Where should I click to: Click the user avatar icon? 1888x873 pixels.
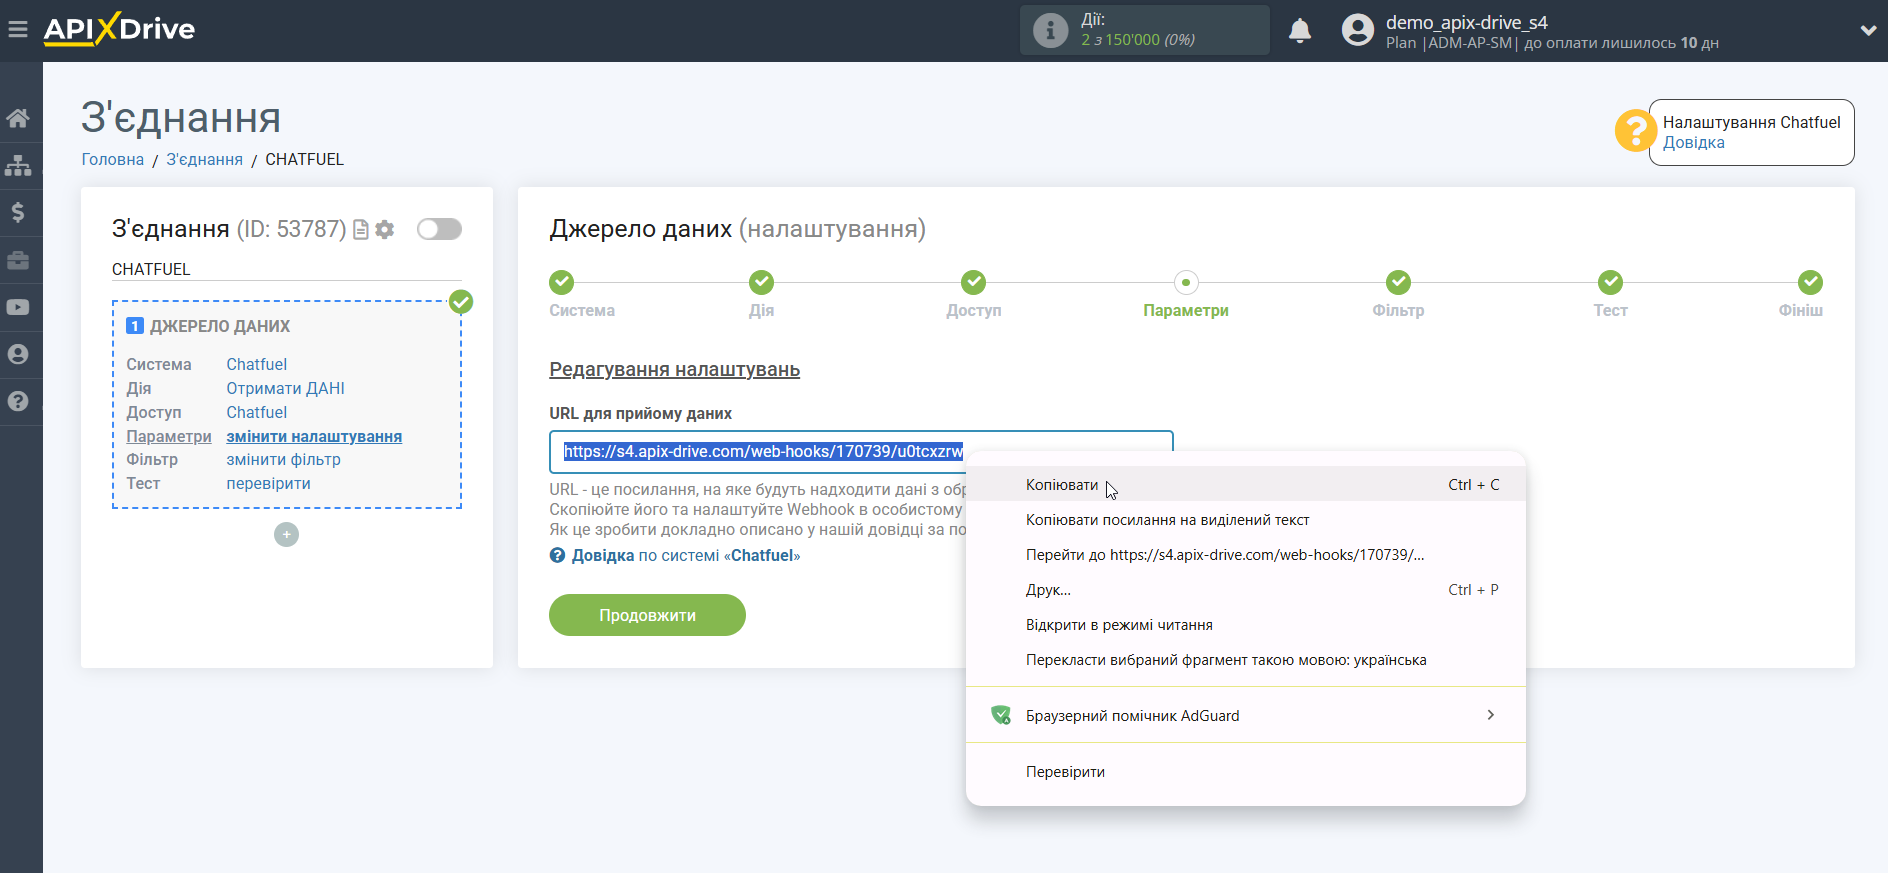pyautogui.click(x=1358, y=30)
